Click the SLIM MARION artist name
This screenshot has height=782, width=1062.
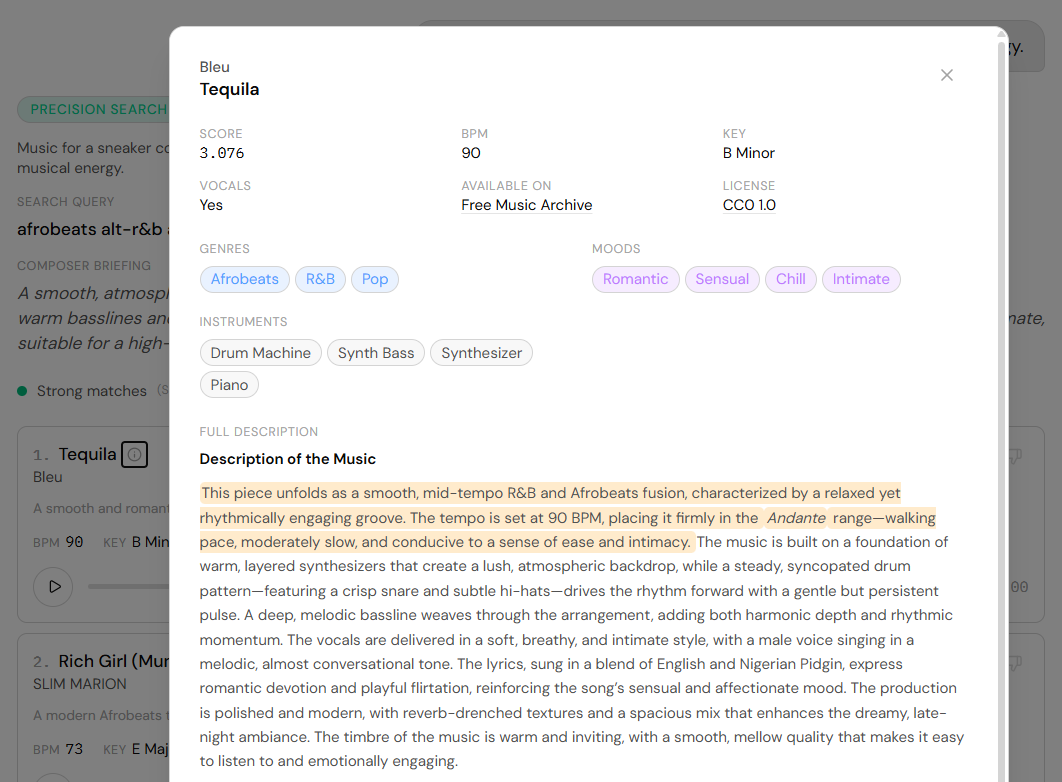[80, 684]
